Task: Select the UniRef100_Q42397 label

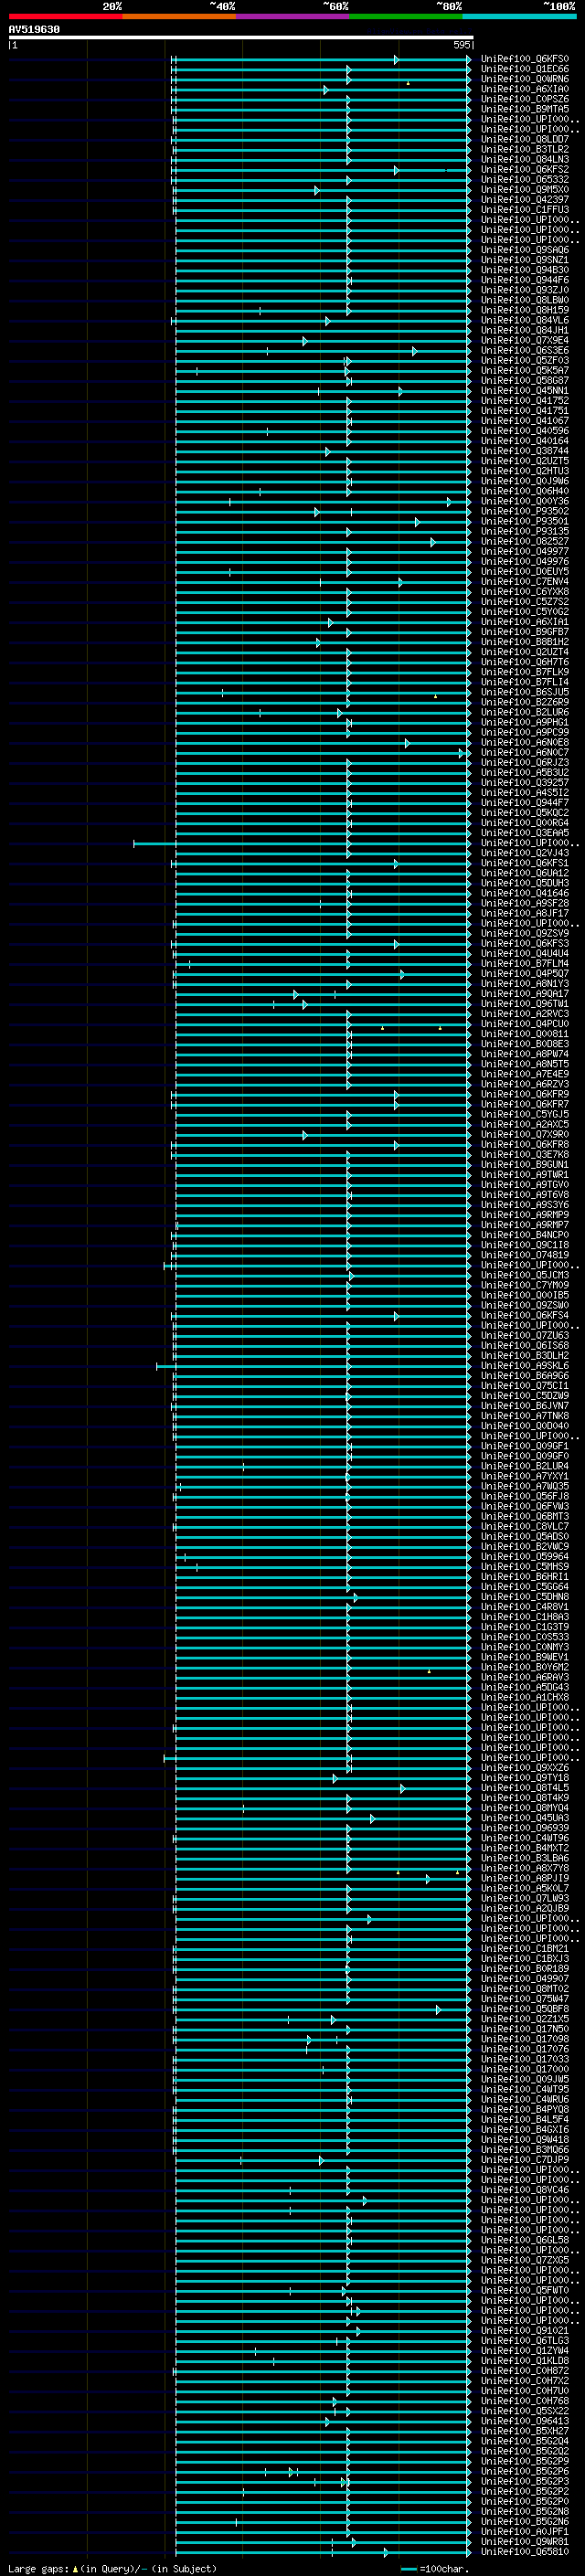Action: [x=525, y=200]
